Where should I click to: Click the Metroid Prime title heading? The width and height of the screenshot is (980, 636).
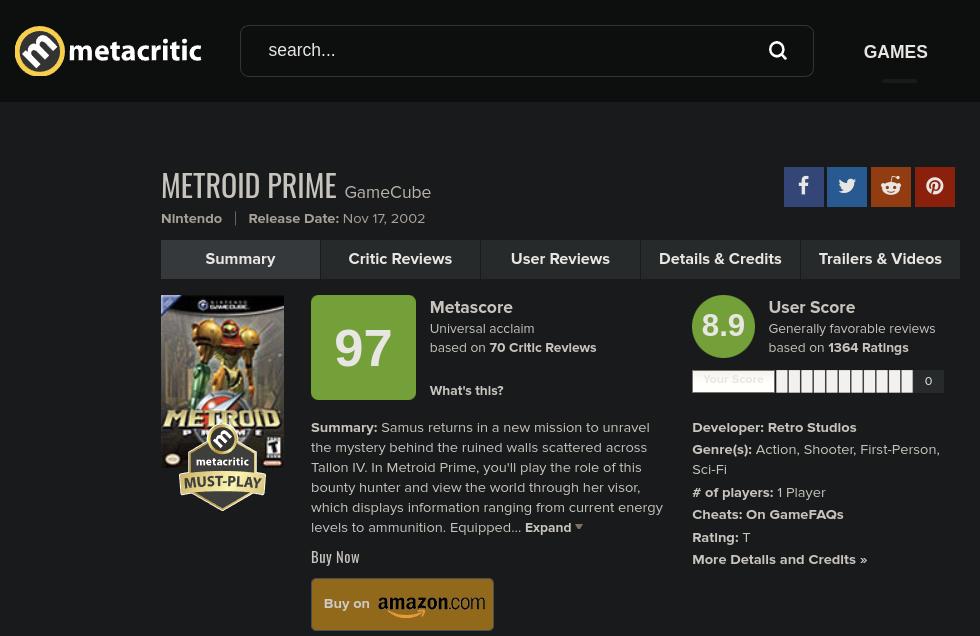pyautogui.click(x=249, y=186)
